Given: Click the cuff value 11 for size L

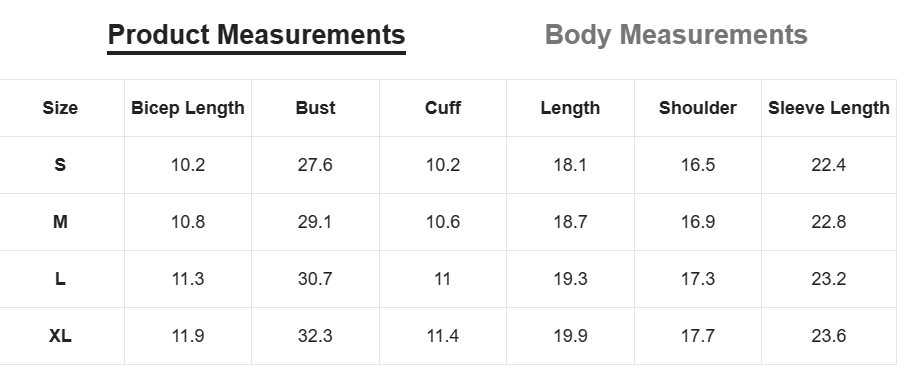Looking at the screenshot, I should click(x=443, y=279).
